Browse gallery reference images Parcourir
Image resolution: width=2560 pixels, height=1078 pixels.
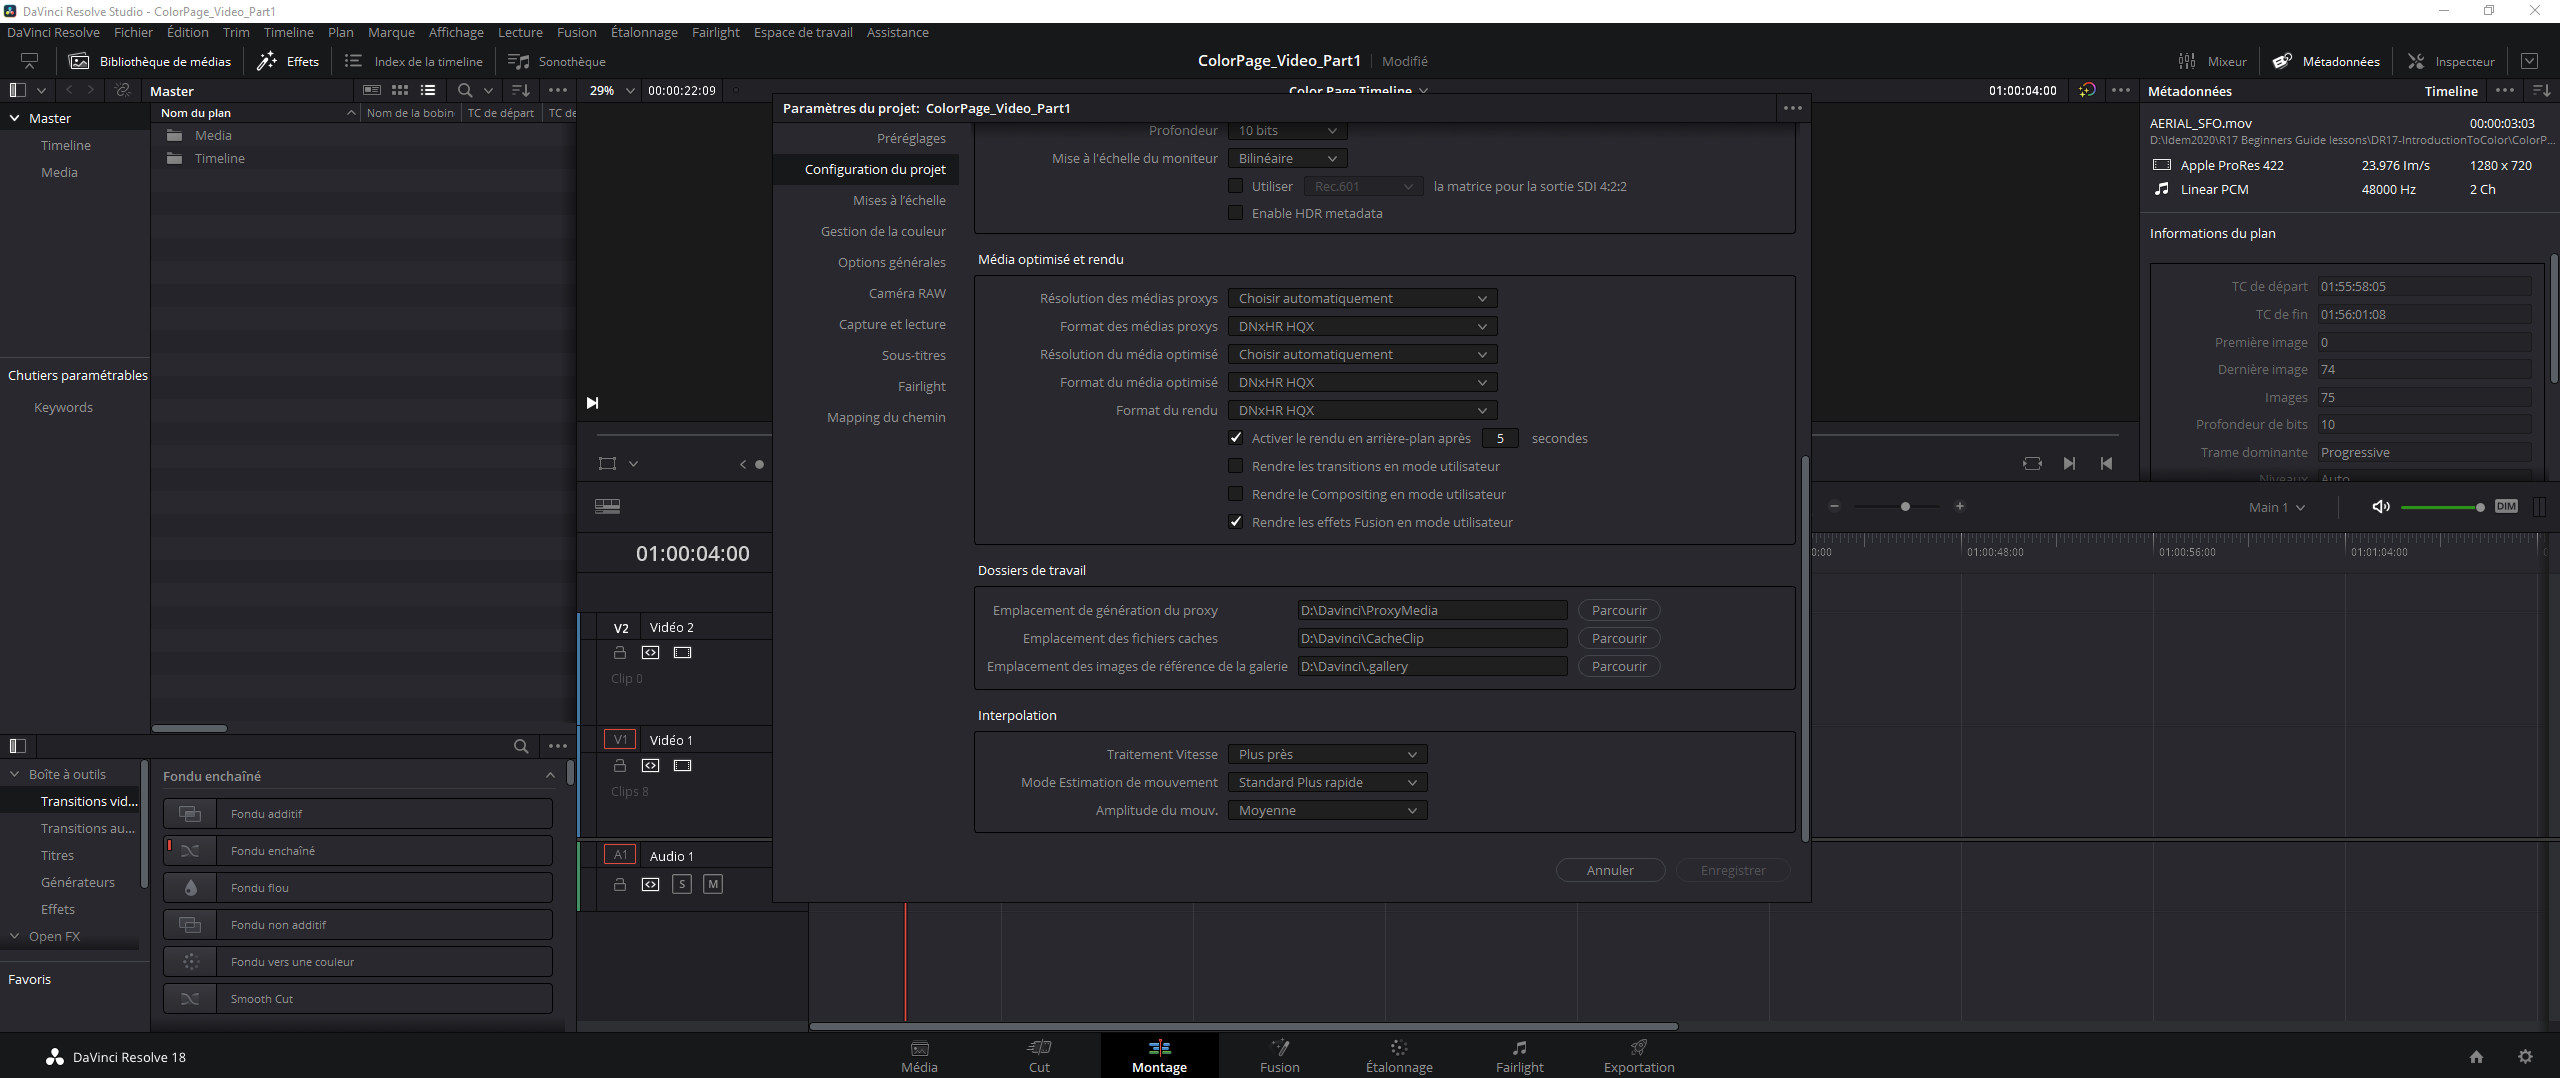click(x=1619, y=666)
